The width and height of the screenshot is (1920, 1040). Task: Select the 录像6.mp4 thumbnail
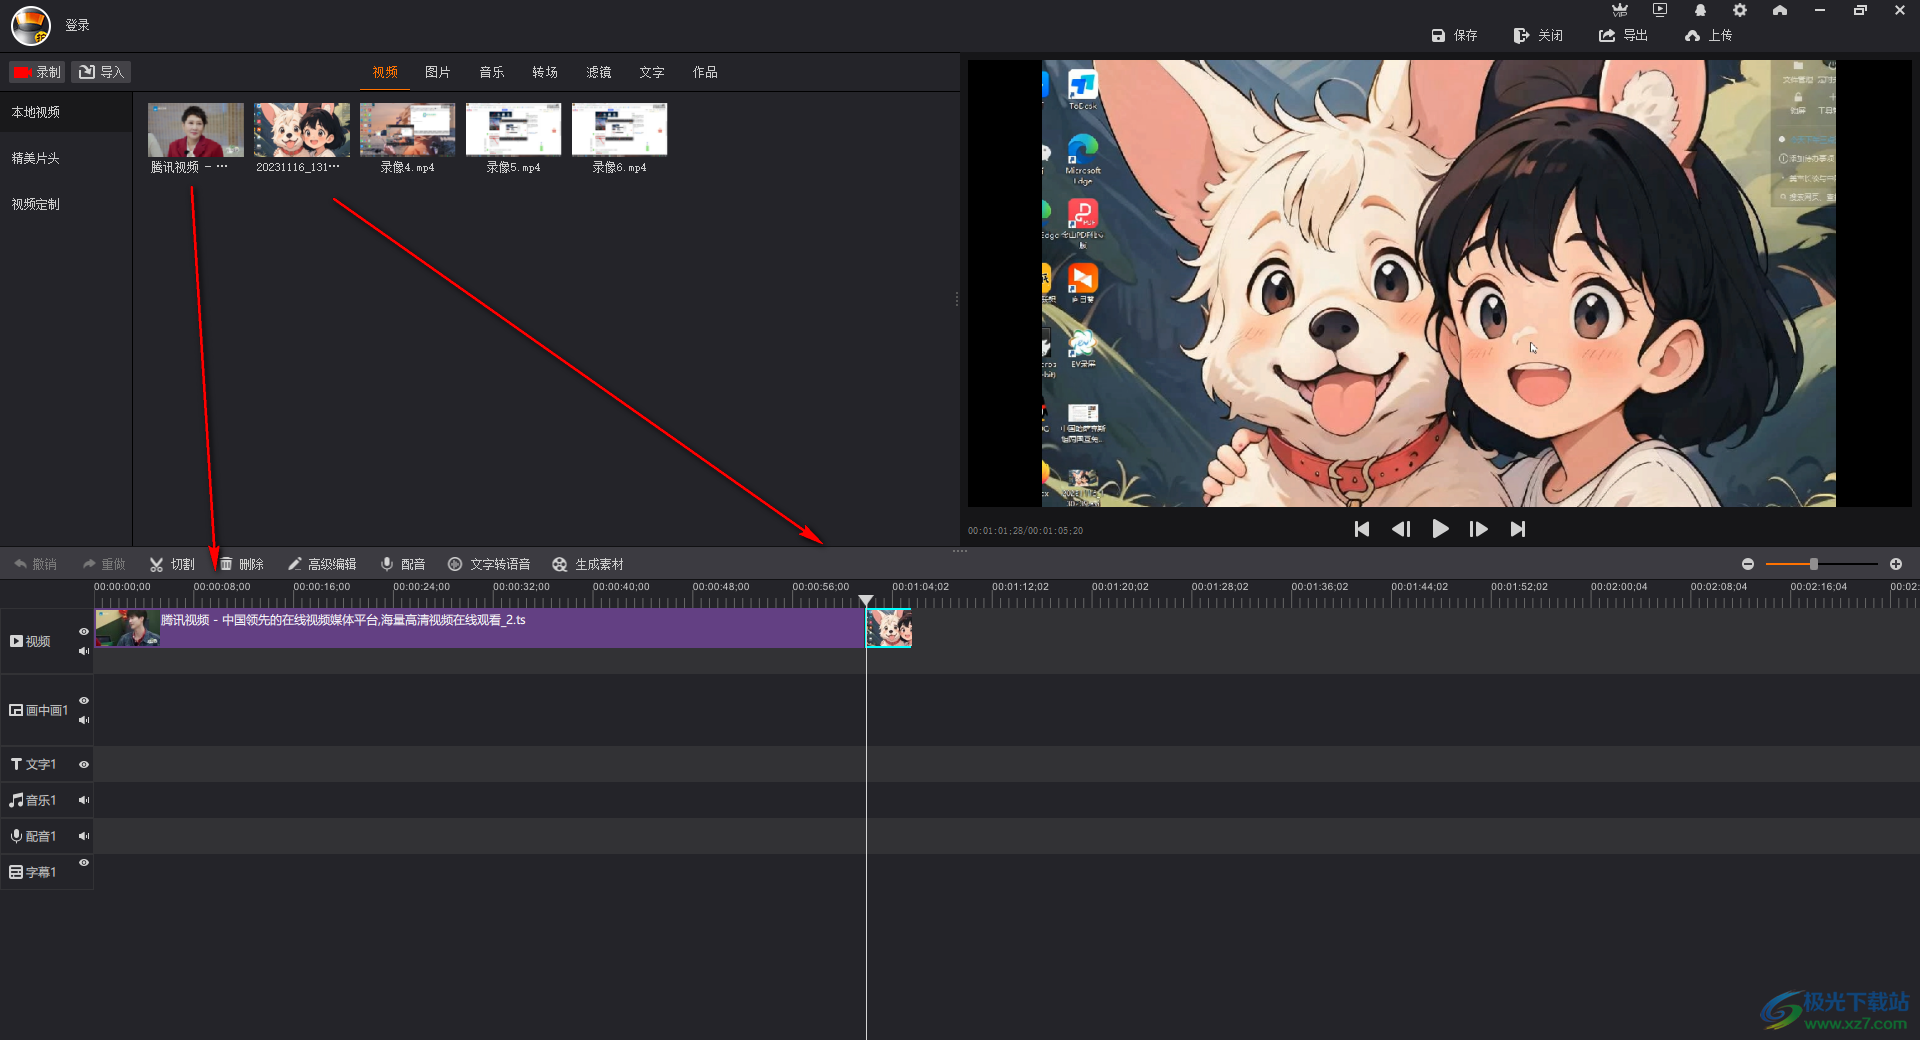point(619,130)
